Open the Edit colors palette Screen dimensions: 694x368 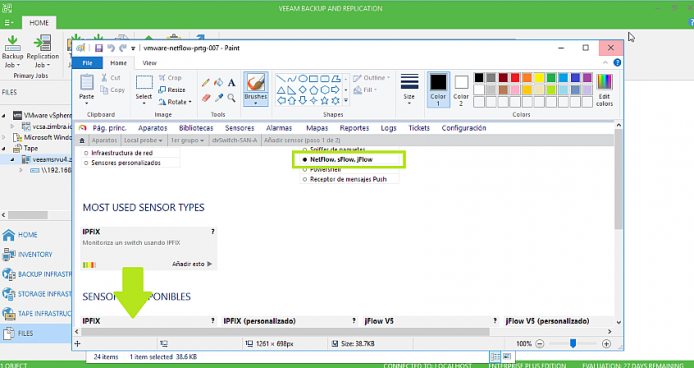[x=604, y=90]
